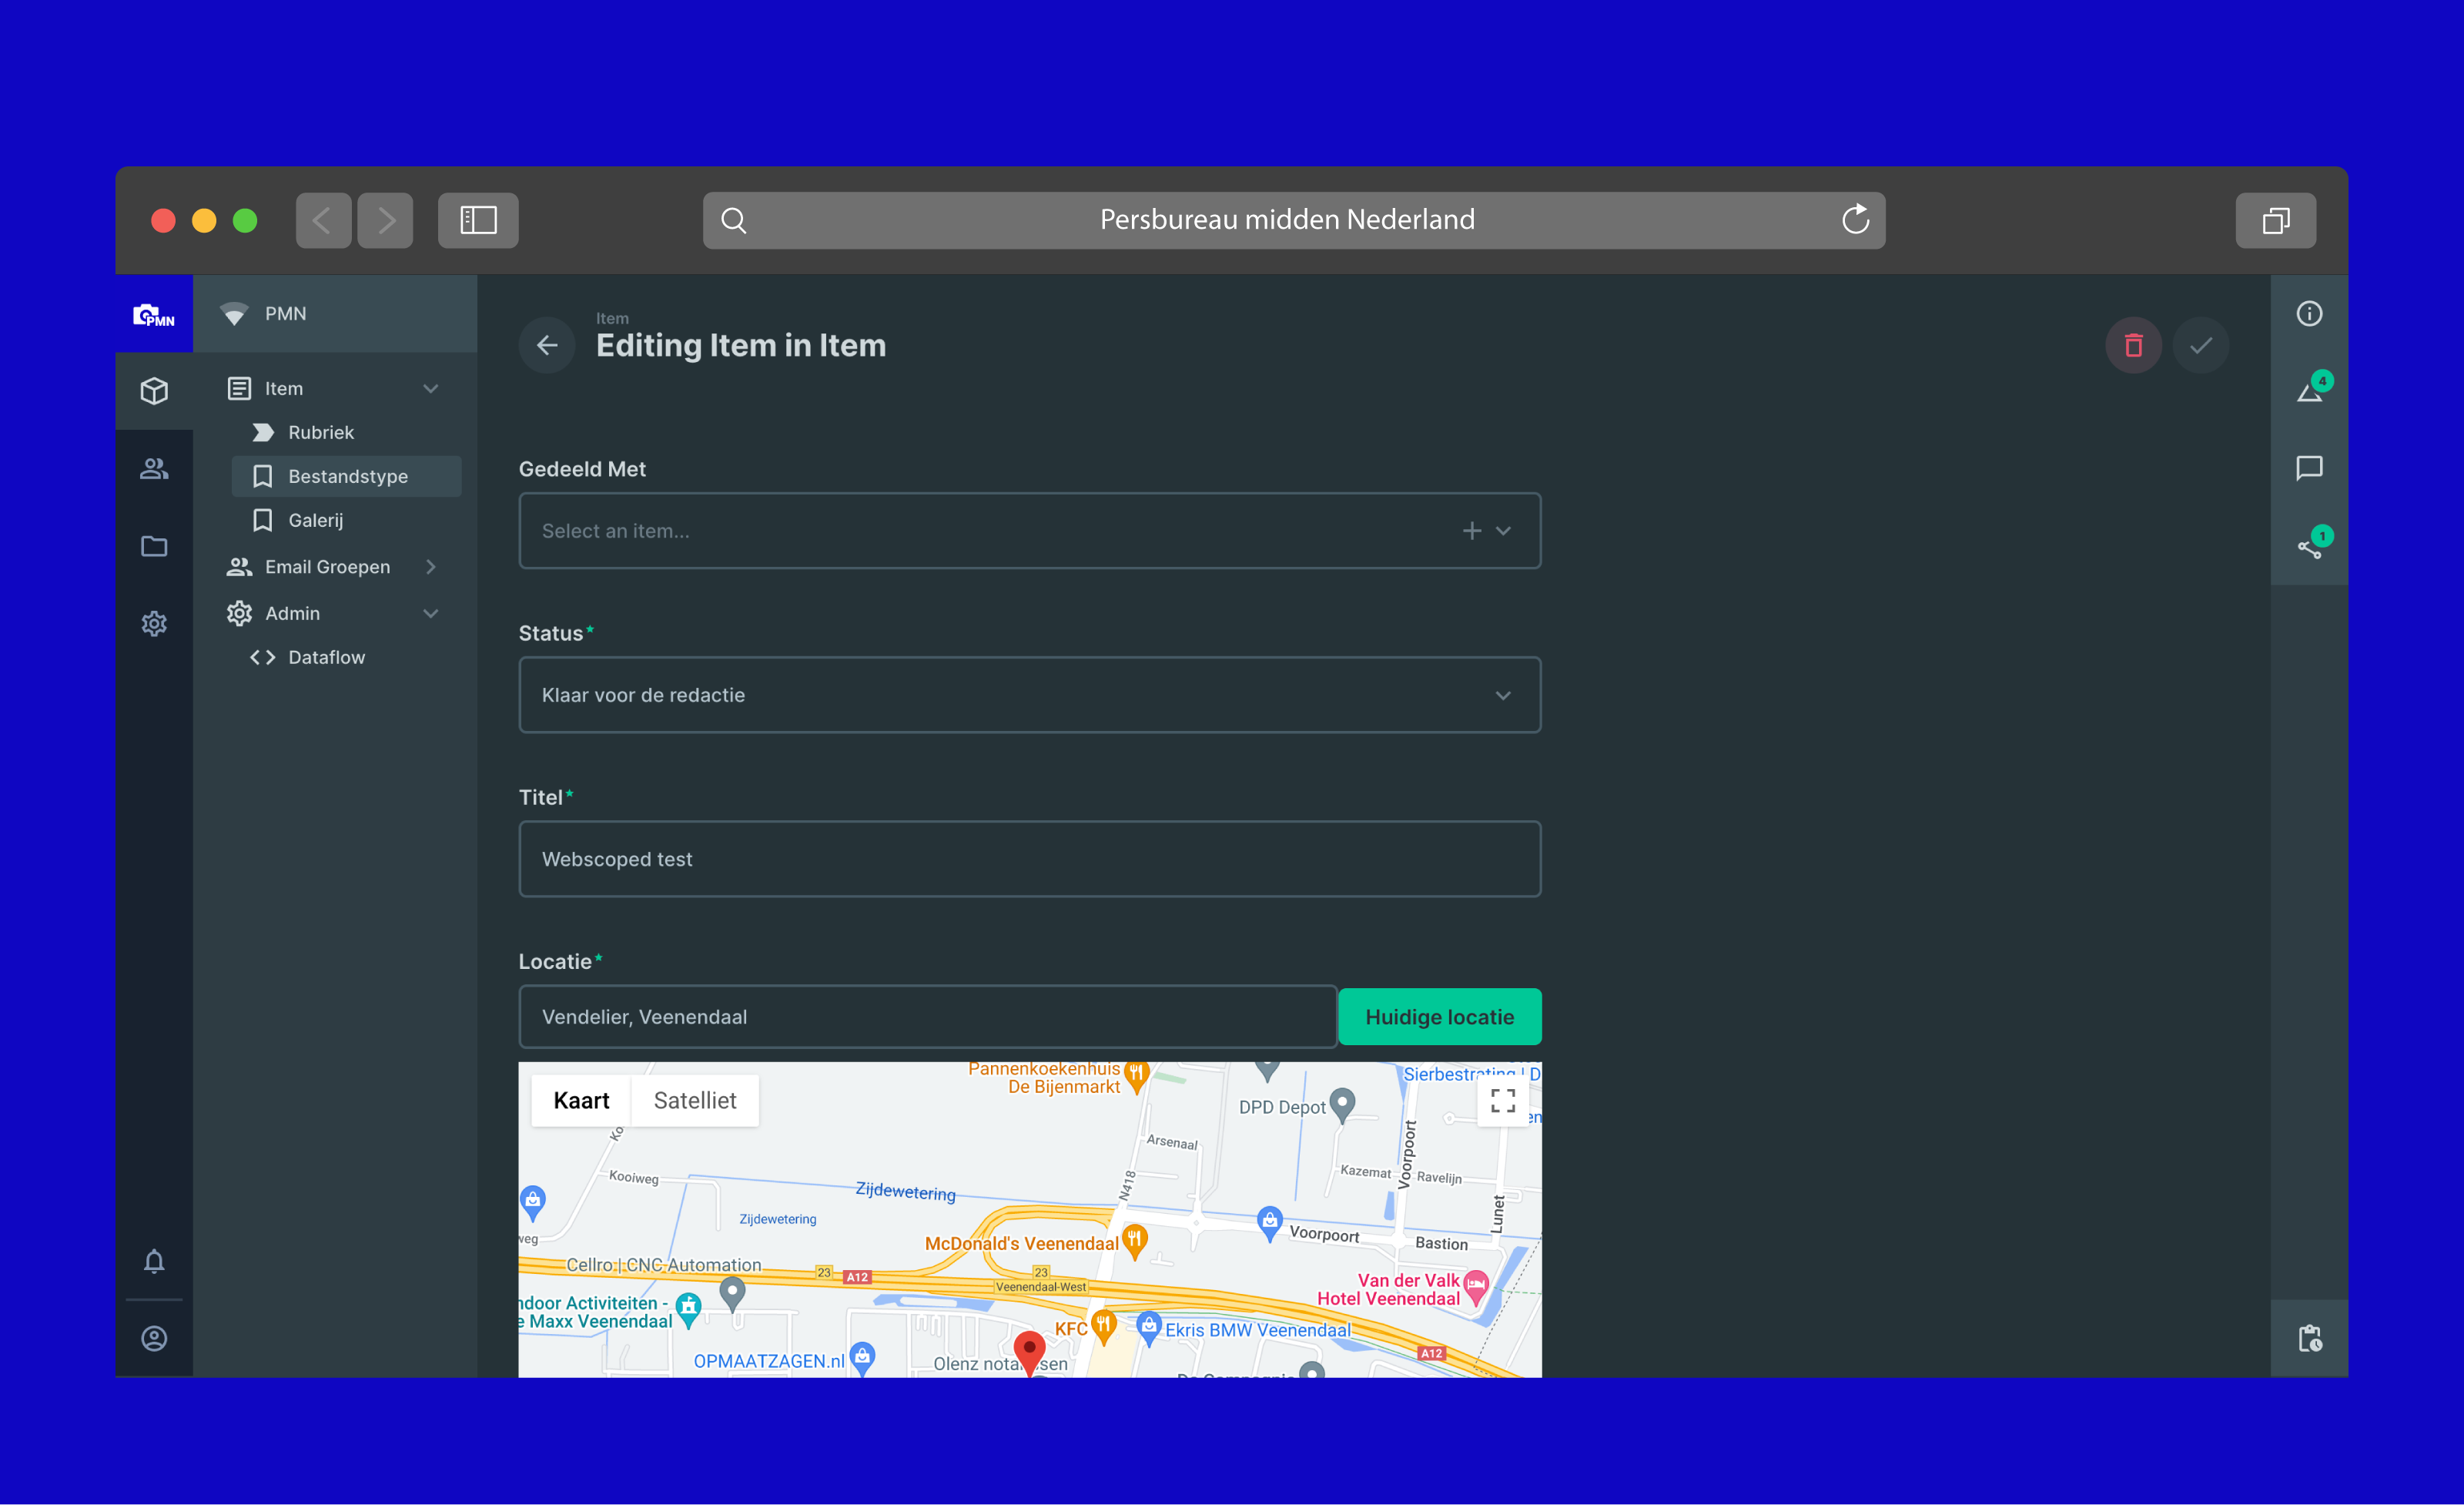Select the Kaart map view

(581, 1101)
